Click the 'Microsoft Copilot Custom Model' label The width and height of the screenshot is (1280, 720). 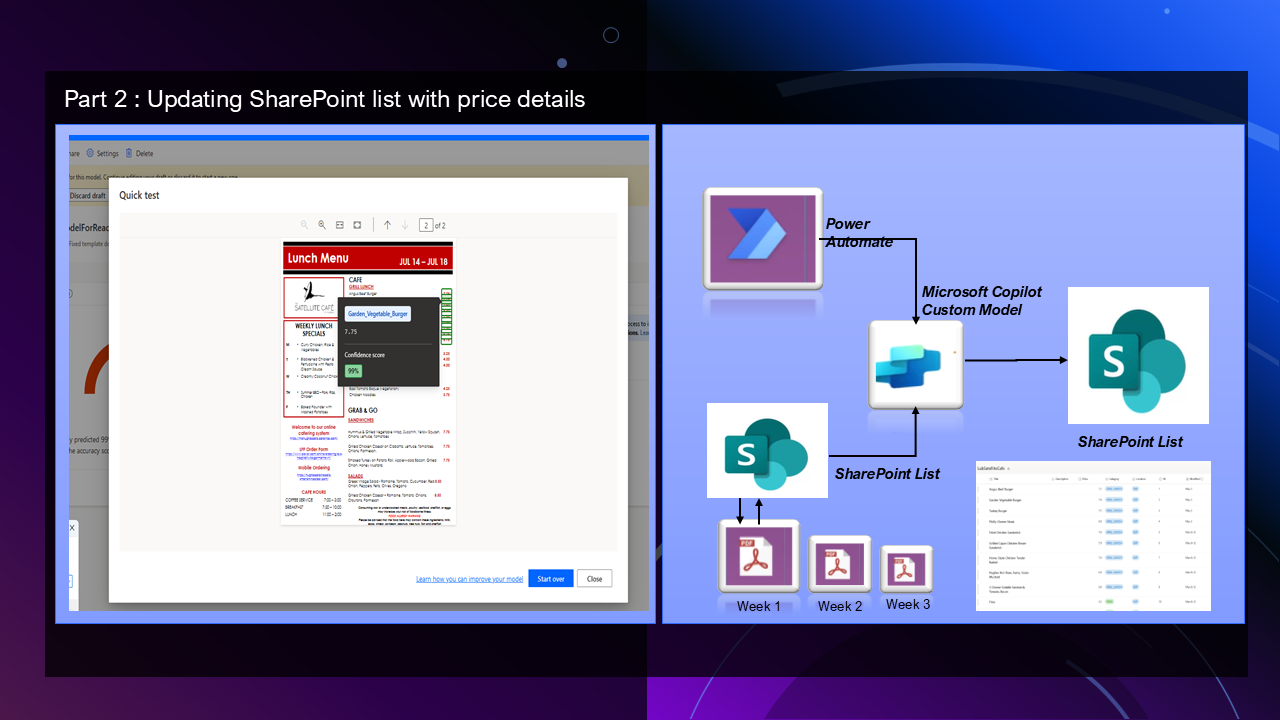pos(982,300)
